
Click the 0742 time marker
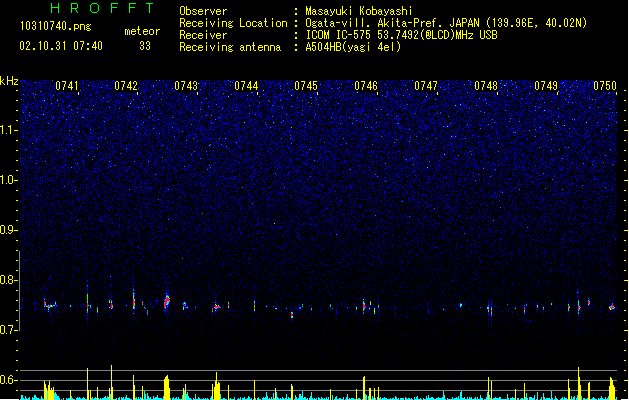[126, 86]
